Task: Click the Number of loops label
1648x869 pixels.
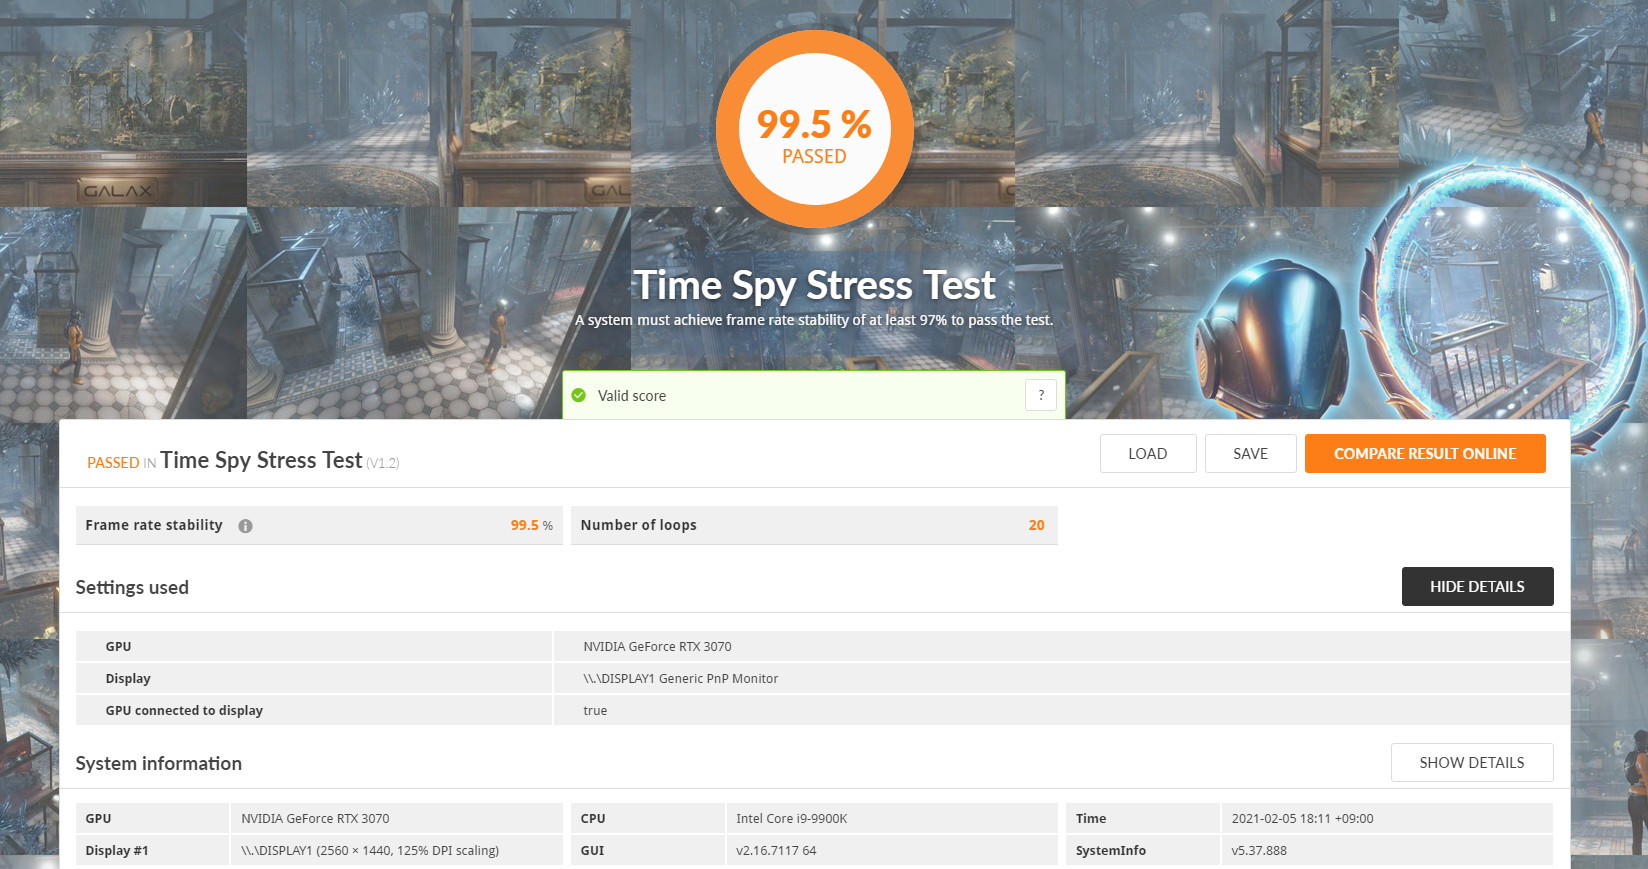Action: coord(638,525)
